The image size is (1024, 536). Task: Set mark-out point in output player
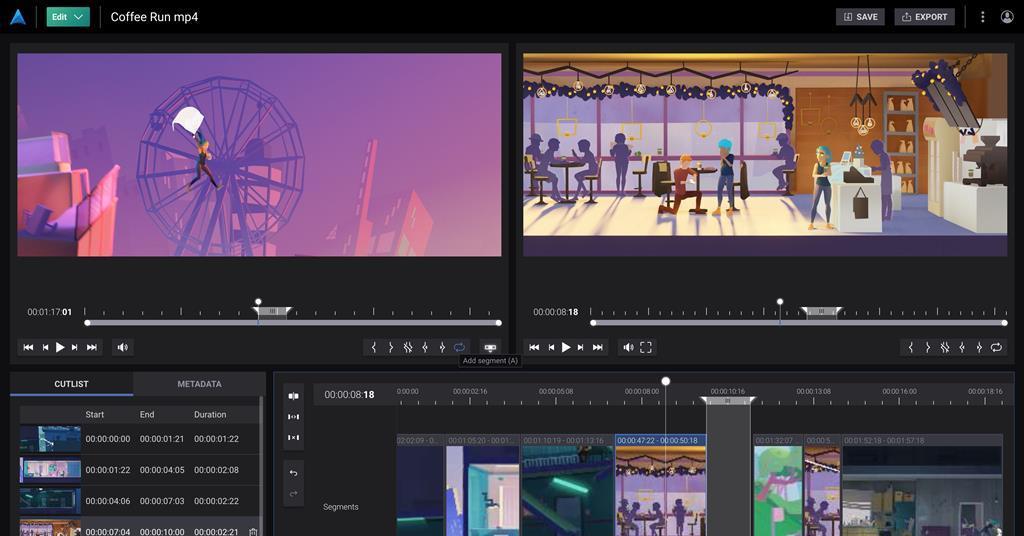[x=927, y=347]
